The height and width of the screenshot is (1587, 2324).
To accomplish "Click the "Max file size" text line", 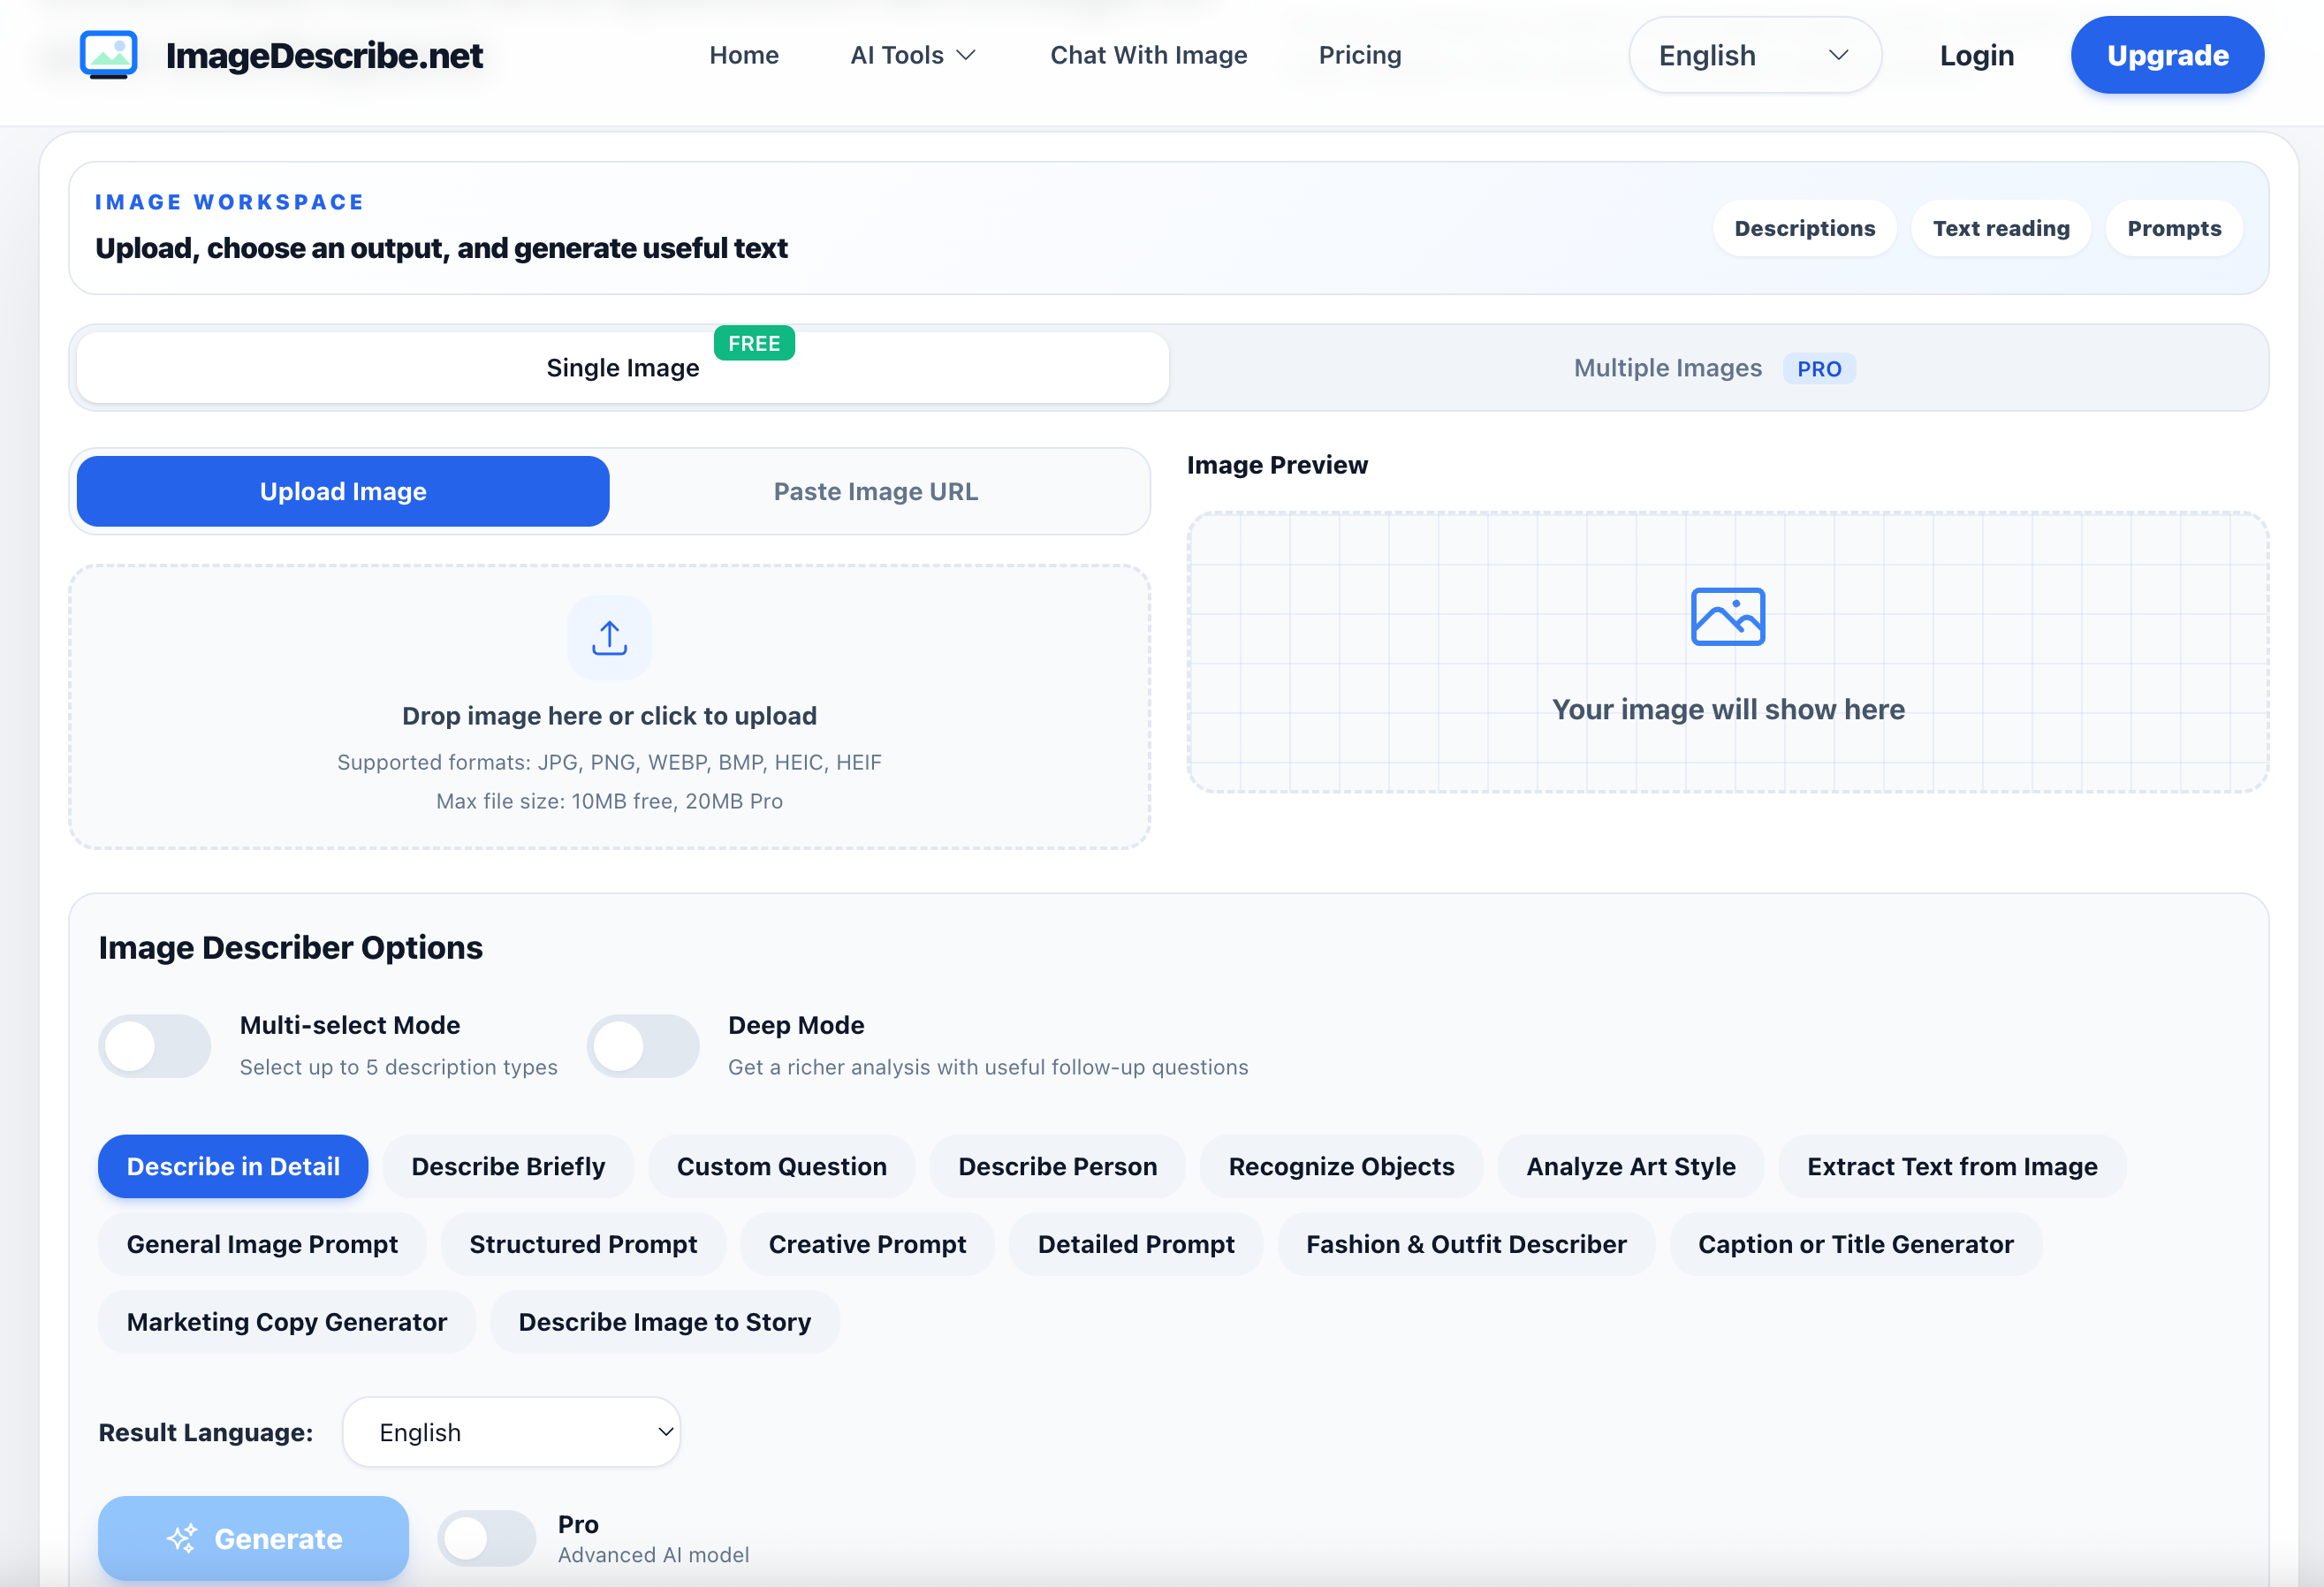I will 609,801.
